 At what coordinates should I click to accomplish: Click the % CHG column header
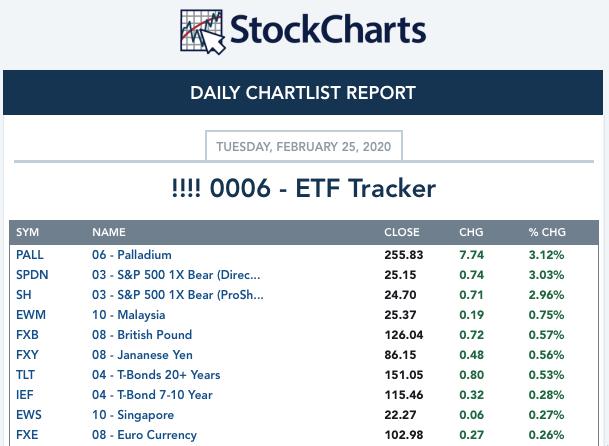pos(547,232)
